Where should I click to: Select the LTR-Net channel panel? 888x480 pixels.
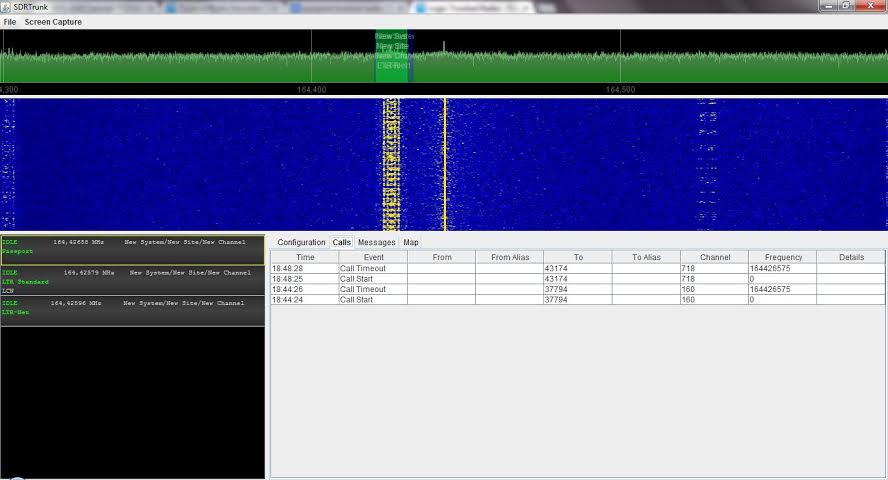133,311
